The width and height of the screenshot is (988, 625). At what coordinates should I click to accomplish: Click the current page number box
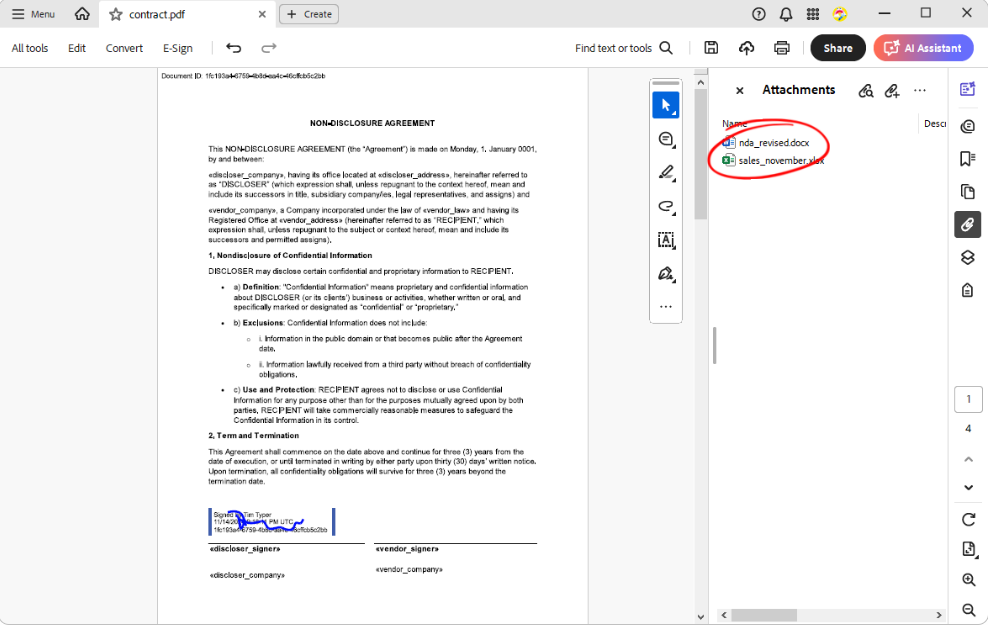[x=968, y=399]
